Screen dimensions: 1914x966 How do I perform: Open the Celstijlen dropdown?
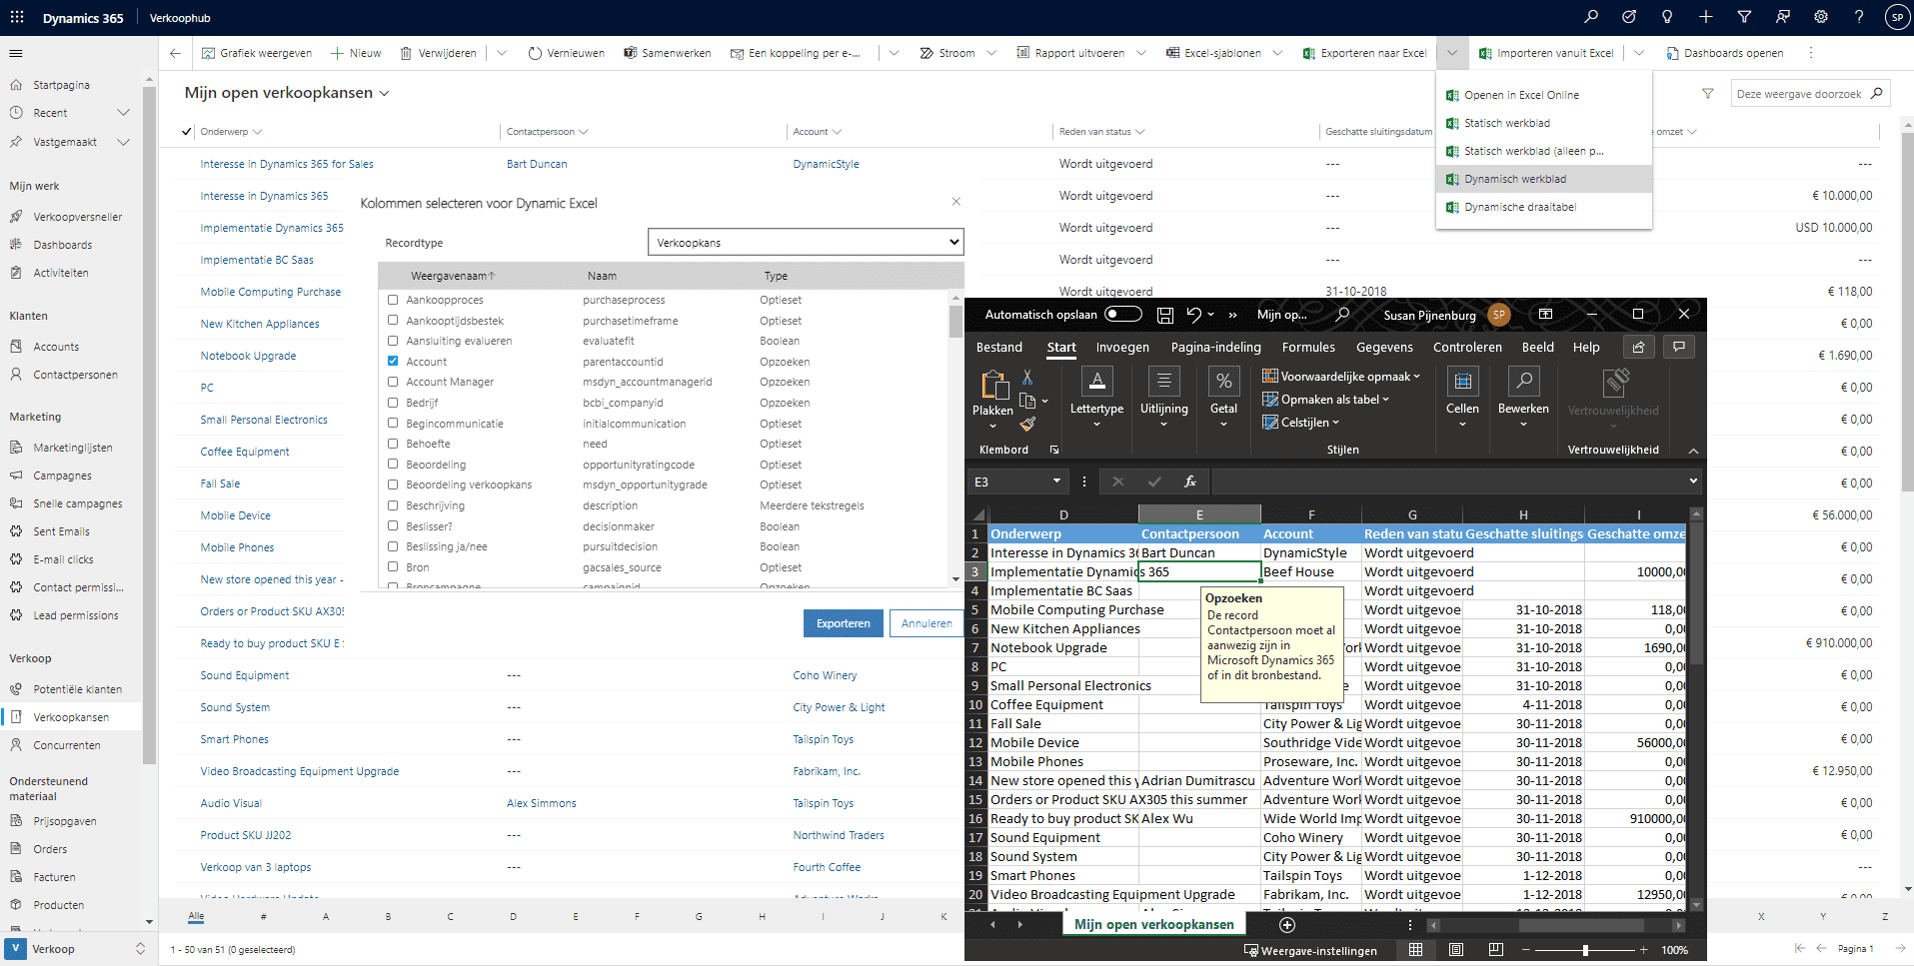point(1301,423)
